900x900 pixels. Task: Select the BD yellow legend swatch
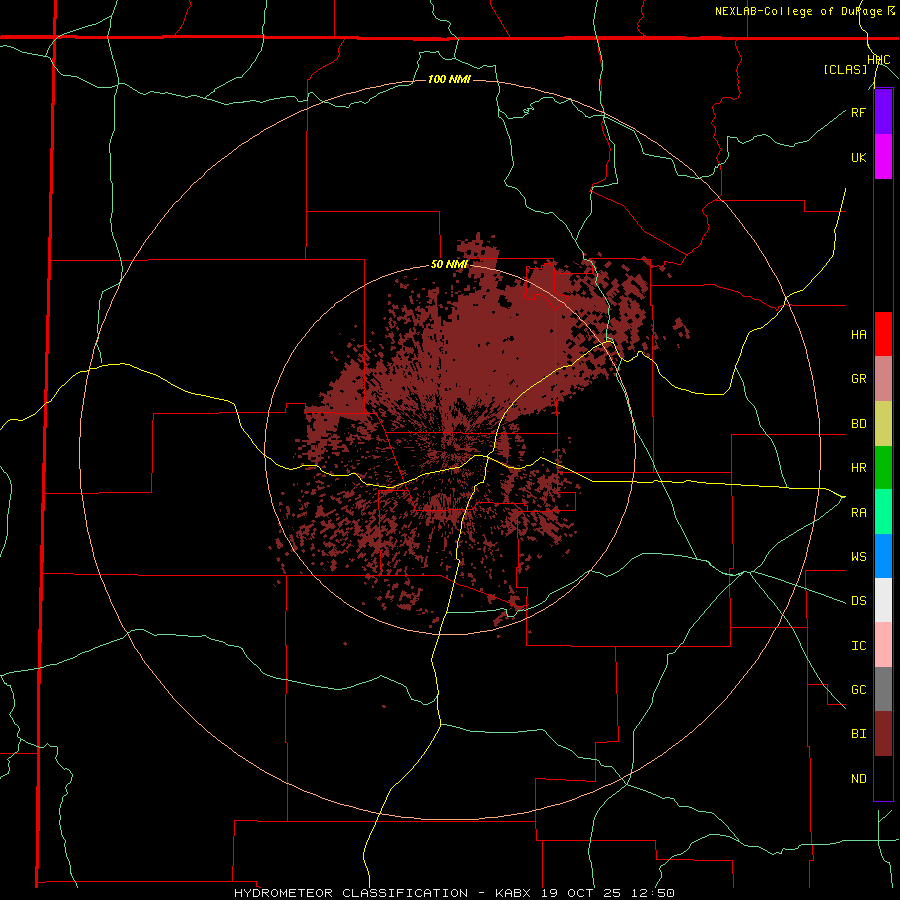pos(883,424)
